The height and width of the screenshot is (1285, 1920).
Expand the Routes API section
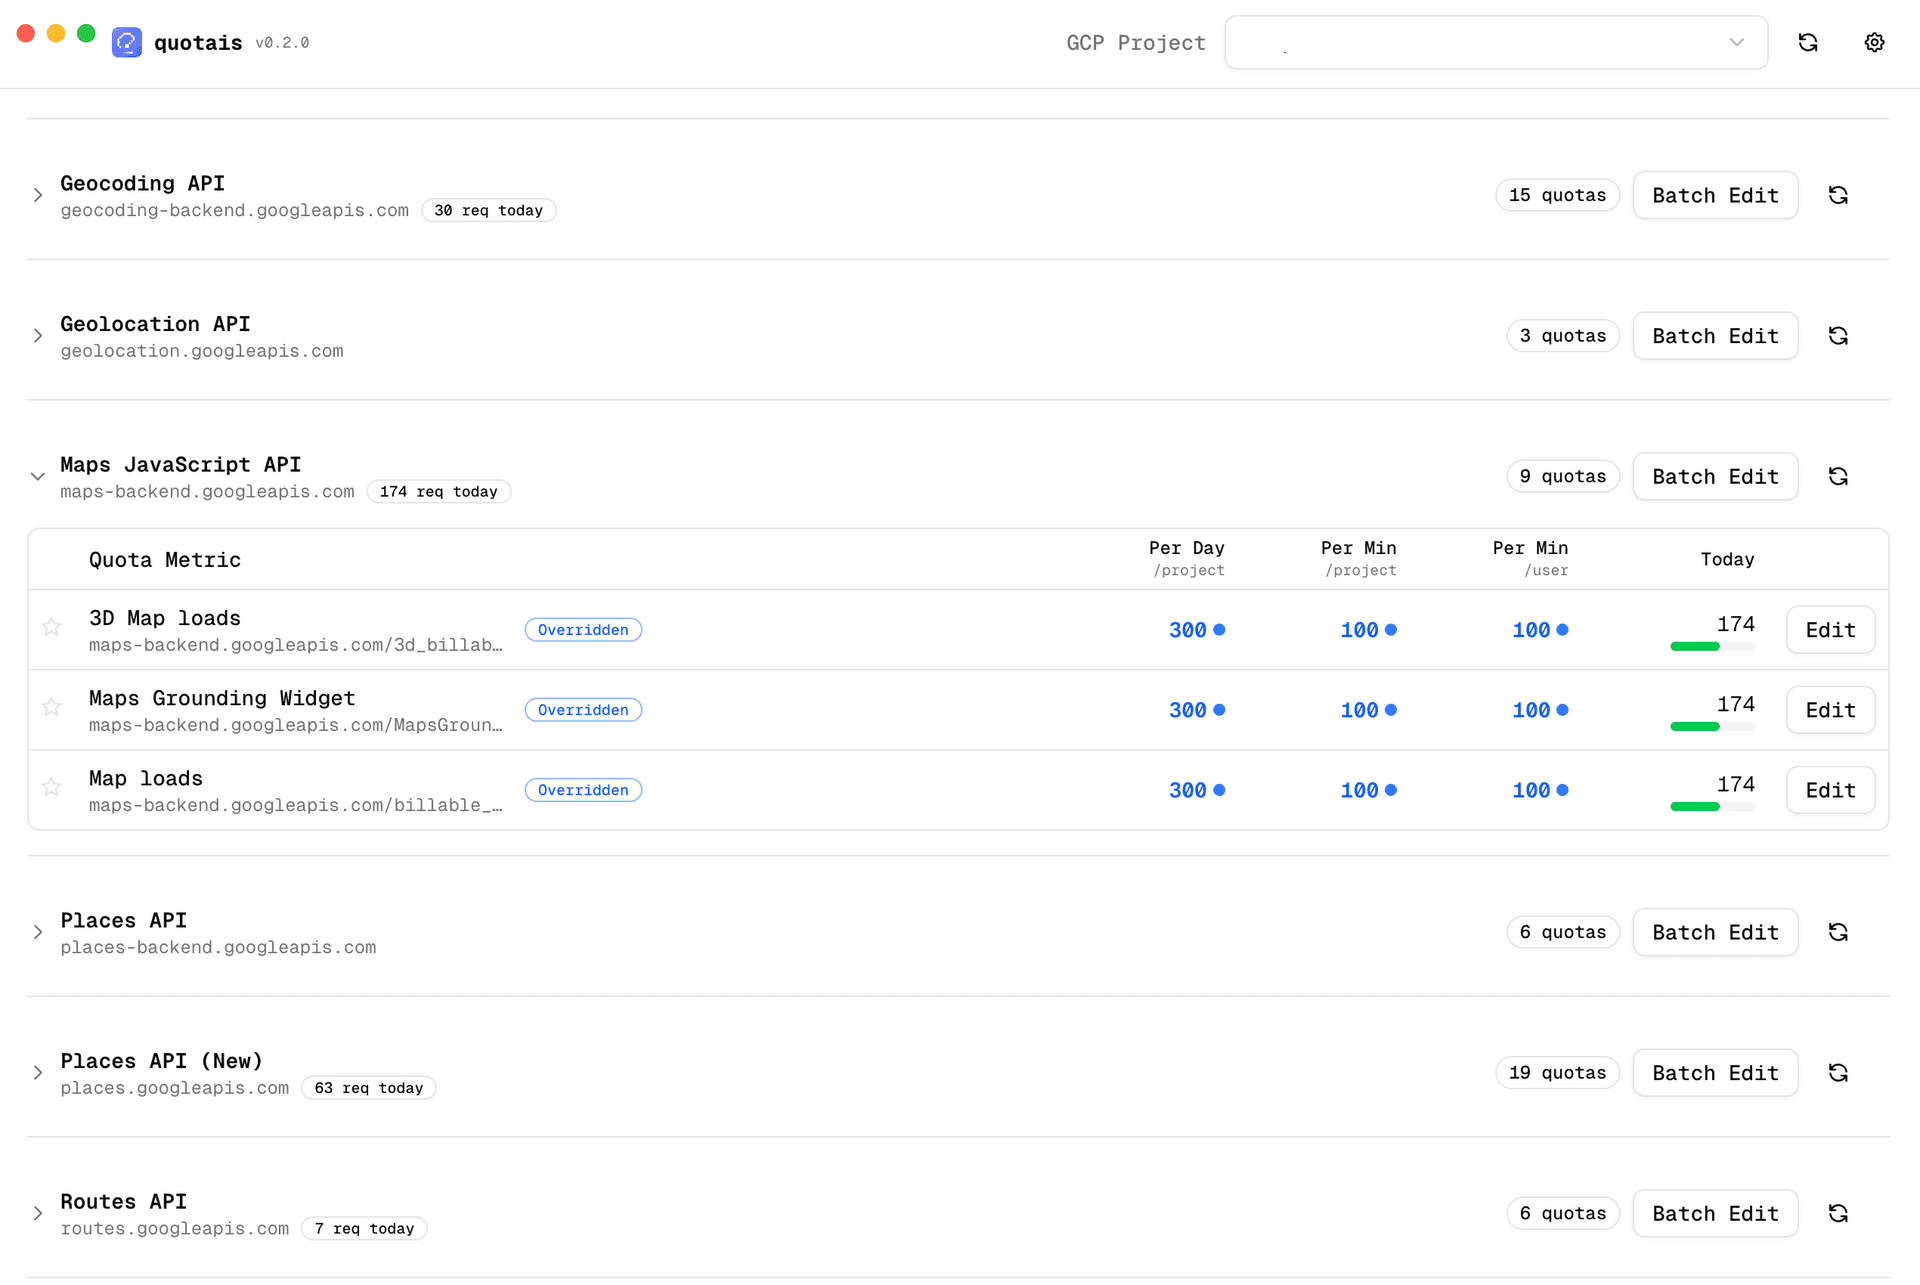[x=37, y=1212]
